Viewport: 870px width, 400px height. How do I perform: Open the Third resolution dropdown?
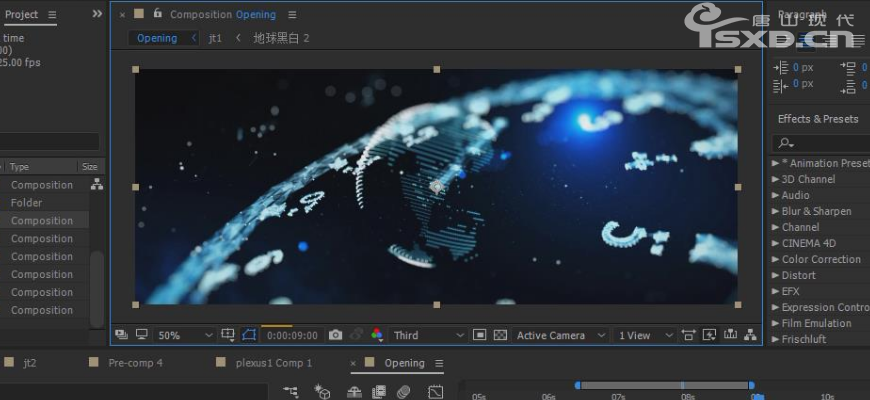click(427, 335)
